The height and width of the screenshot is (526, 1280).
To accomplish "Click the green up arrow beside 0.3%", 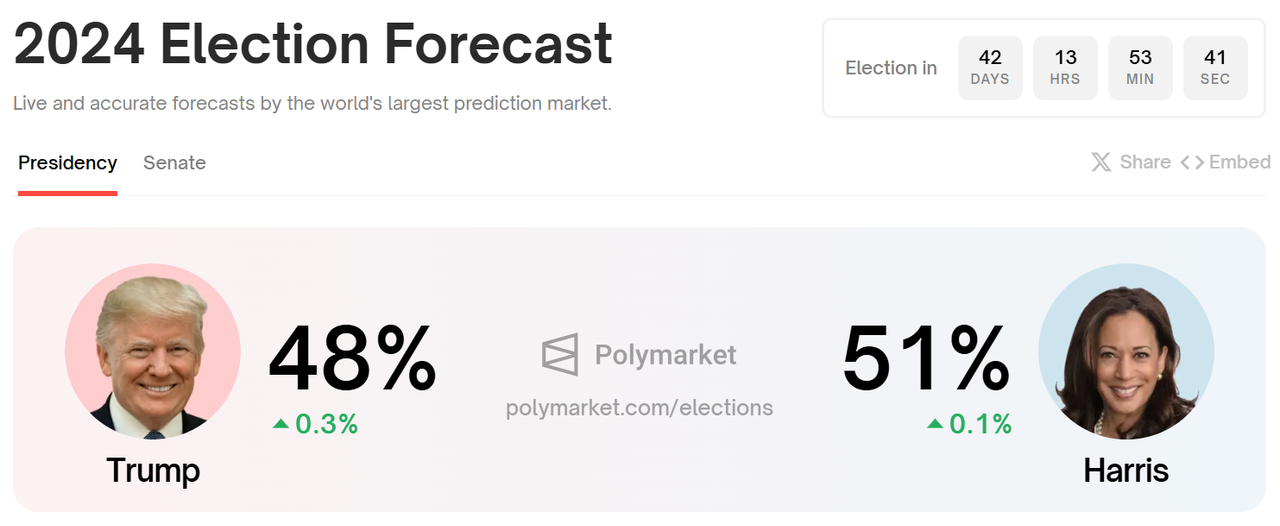I will pyautogui.click(x=281, y=424).
